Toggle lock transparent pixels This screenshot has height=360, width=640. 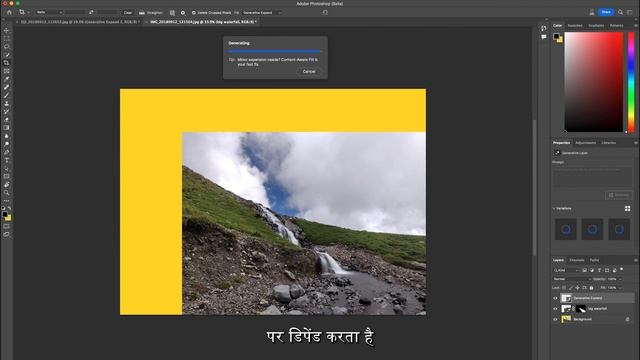[564, 288]
